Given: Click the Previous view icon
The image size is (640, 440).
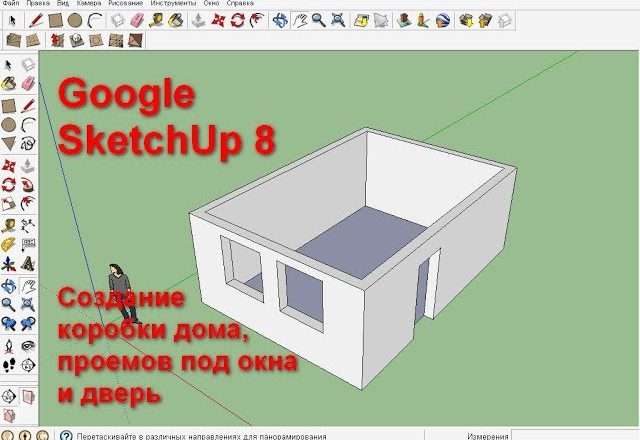Looking at the screenshot, I should coord(9,324).
